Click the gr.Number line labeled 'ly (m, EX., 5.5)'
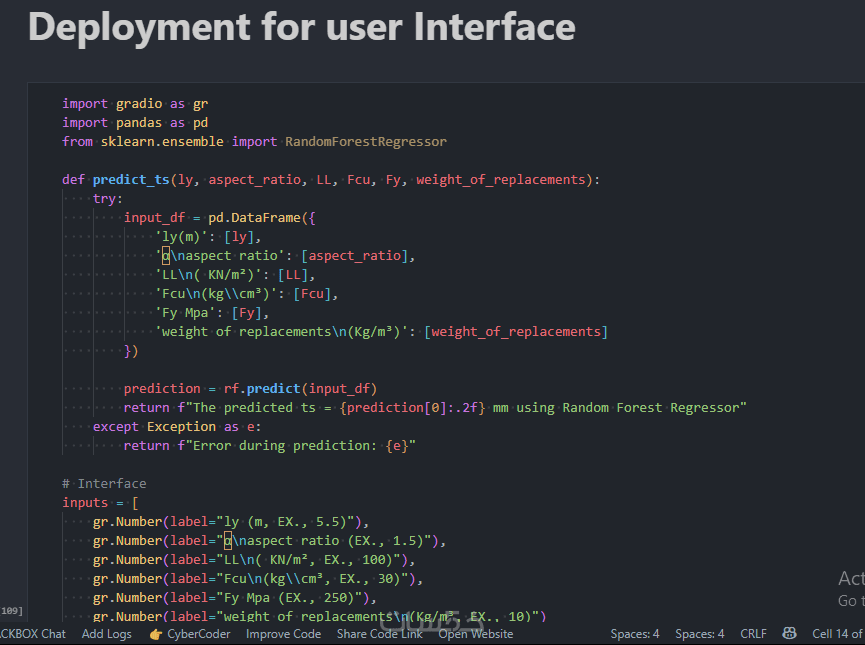 pos(231,522)
